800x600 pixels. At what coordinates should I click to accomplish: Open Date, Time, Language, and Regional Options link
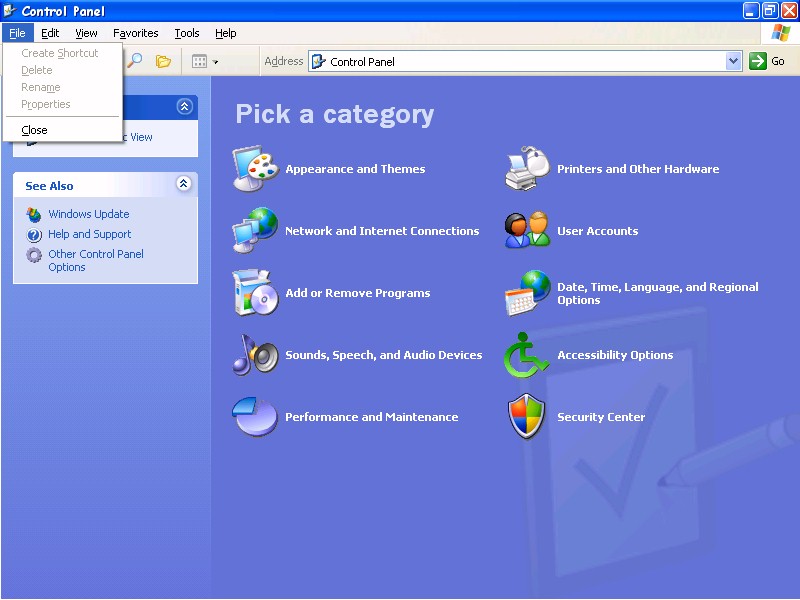click(x=658, y=293)
